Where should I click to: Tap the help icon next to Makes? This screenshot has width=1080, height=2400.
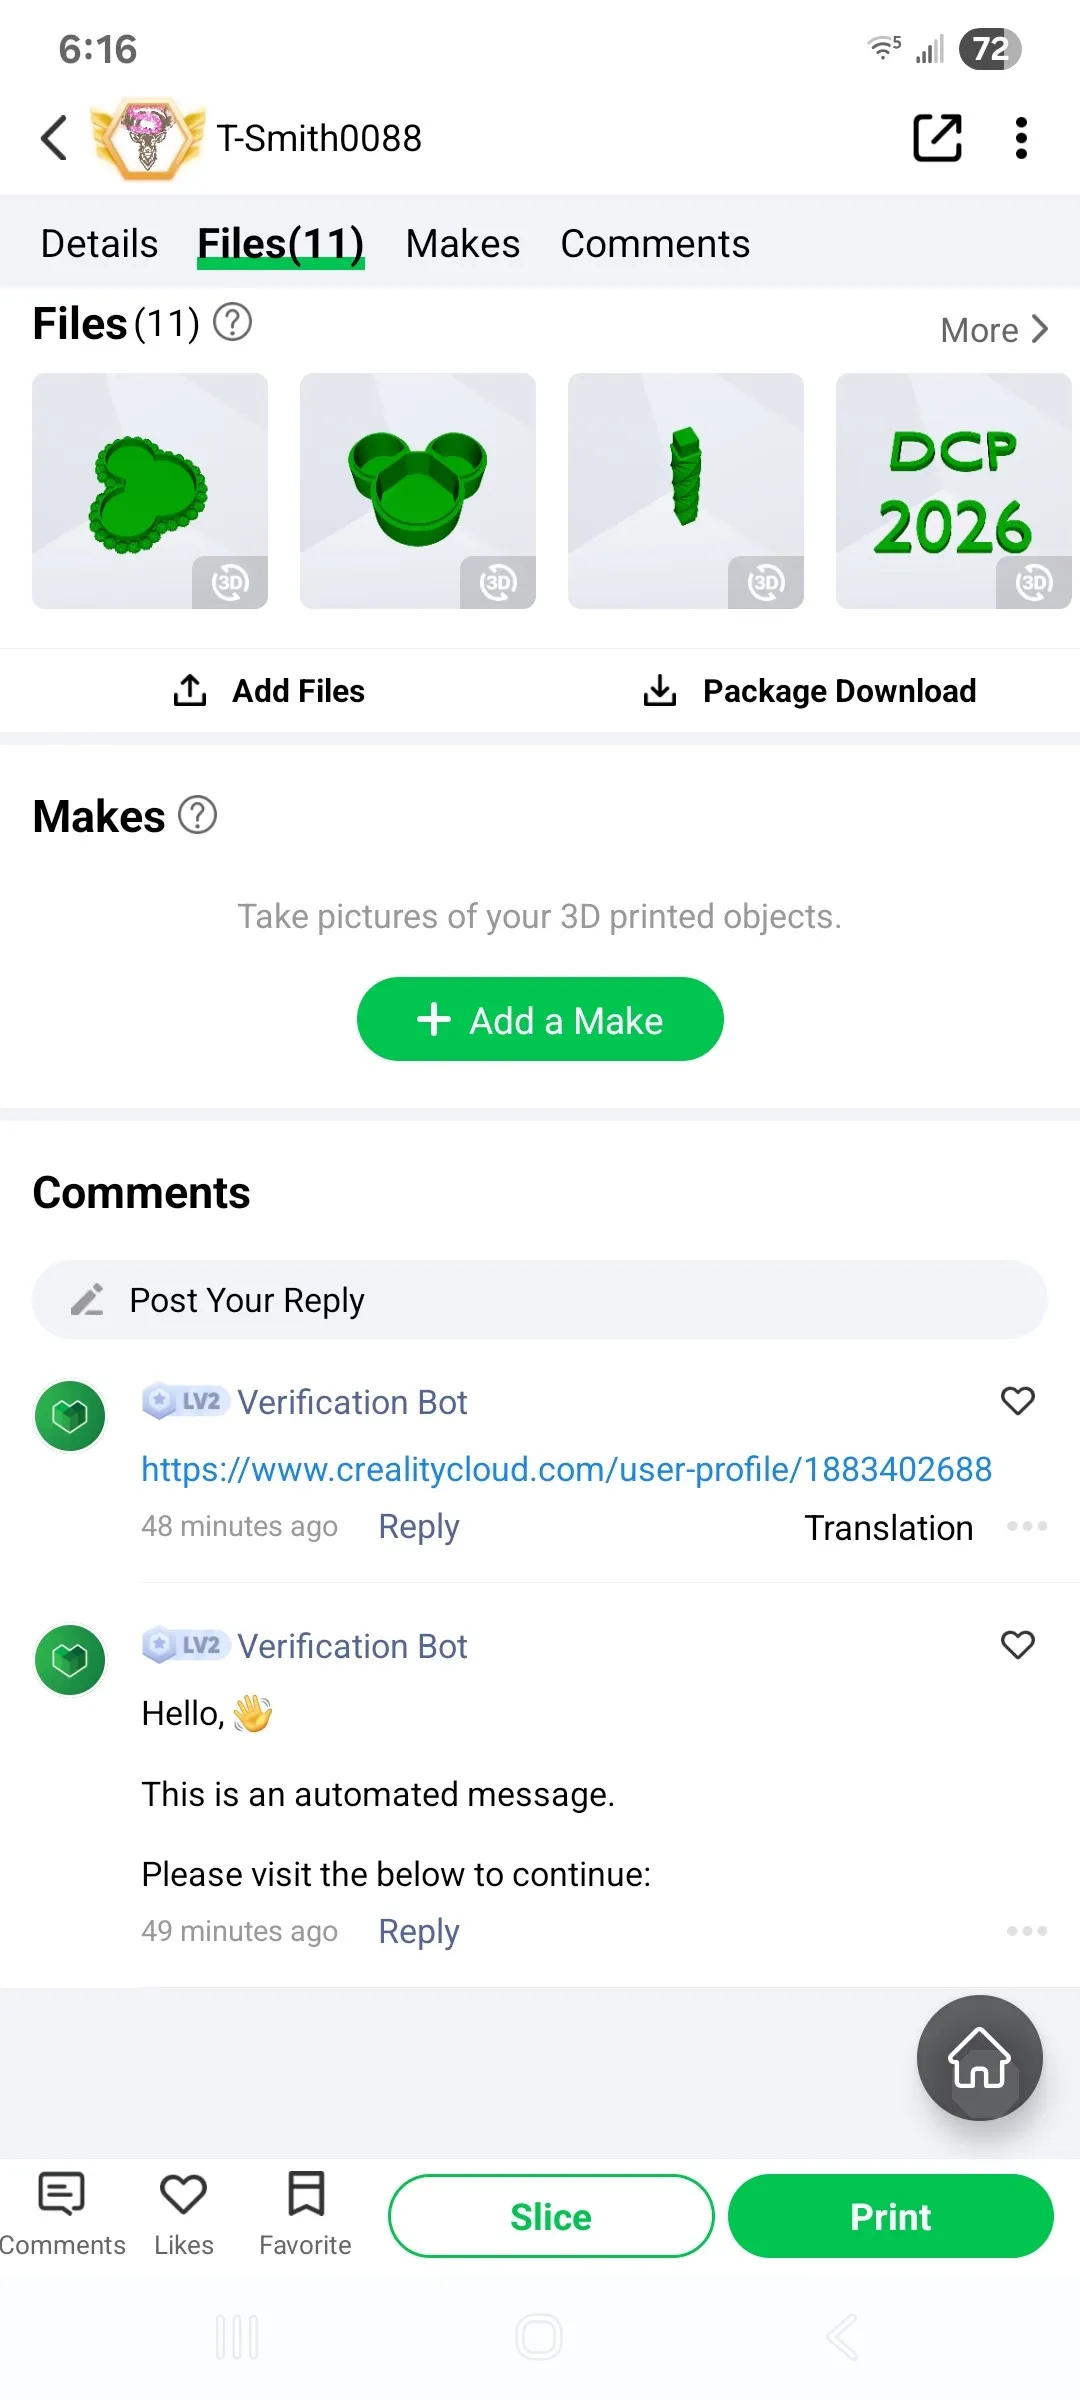[198, 815]
